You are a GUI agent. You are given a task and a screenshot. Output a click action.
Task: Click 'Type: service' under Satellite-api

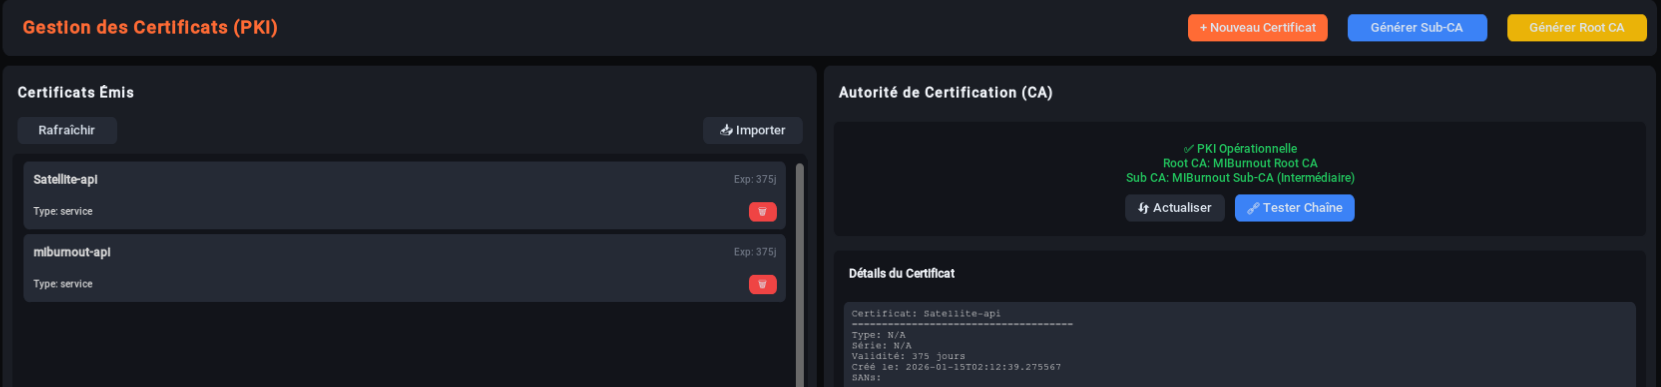[63, 212]
